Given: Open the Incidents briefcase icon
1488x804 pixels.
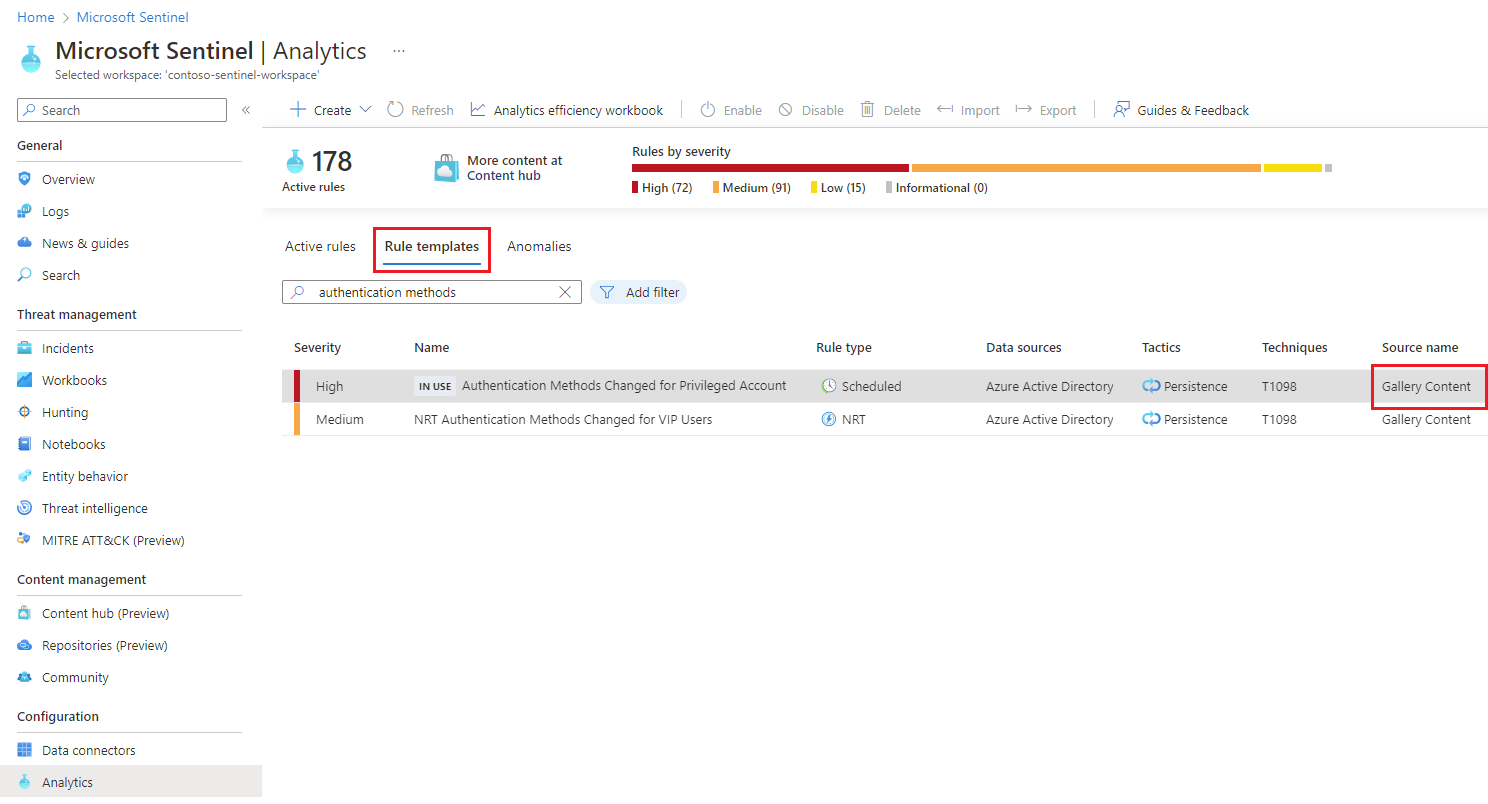Looking at the screenshot, I should click(25, 348).
